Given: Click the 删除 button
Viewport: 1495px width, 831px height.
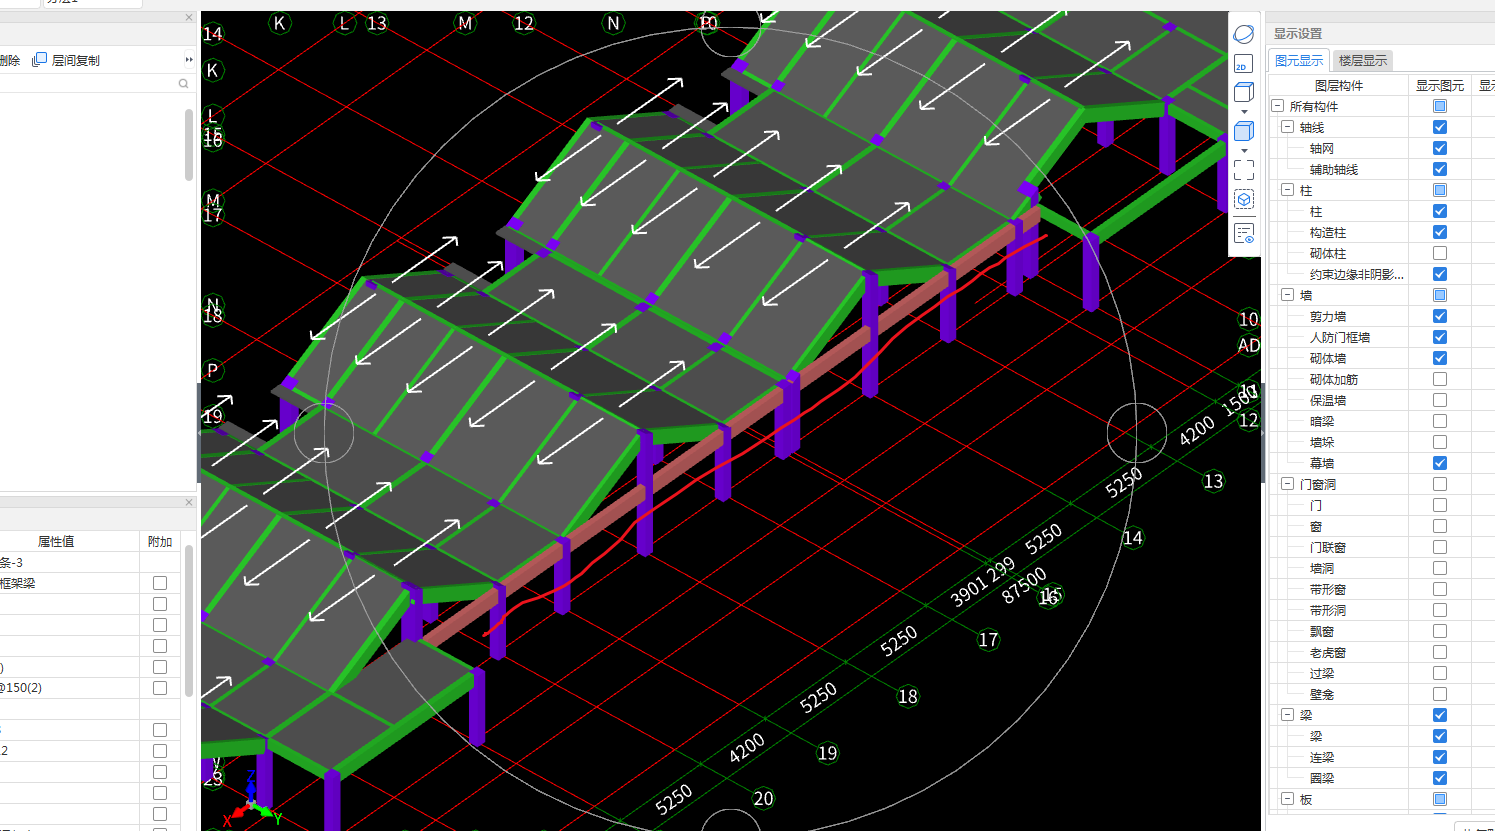Looking at the screenshot, I should pos(10,60).
